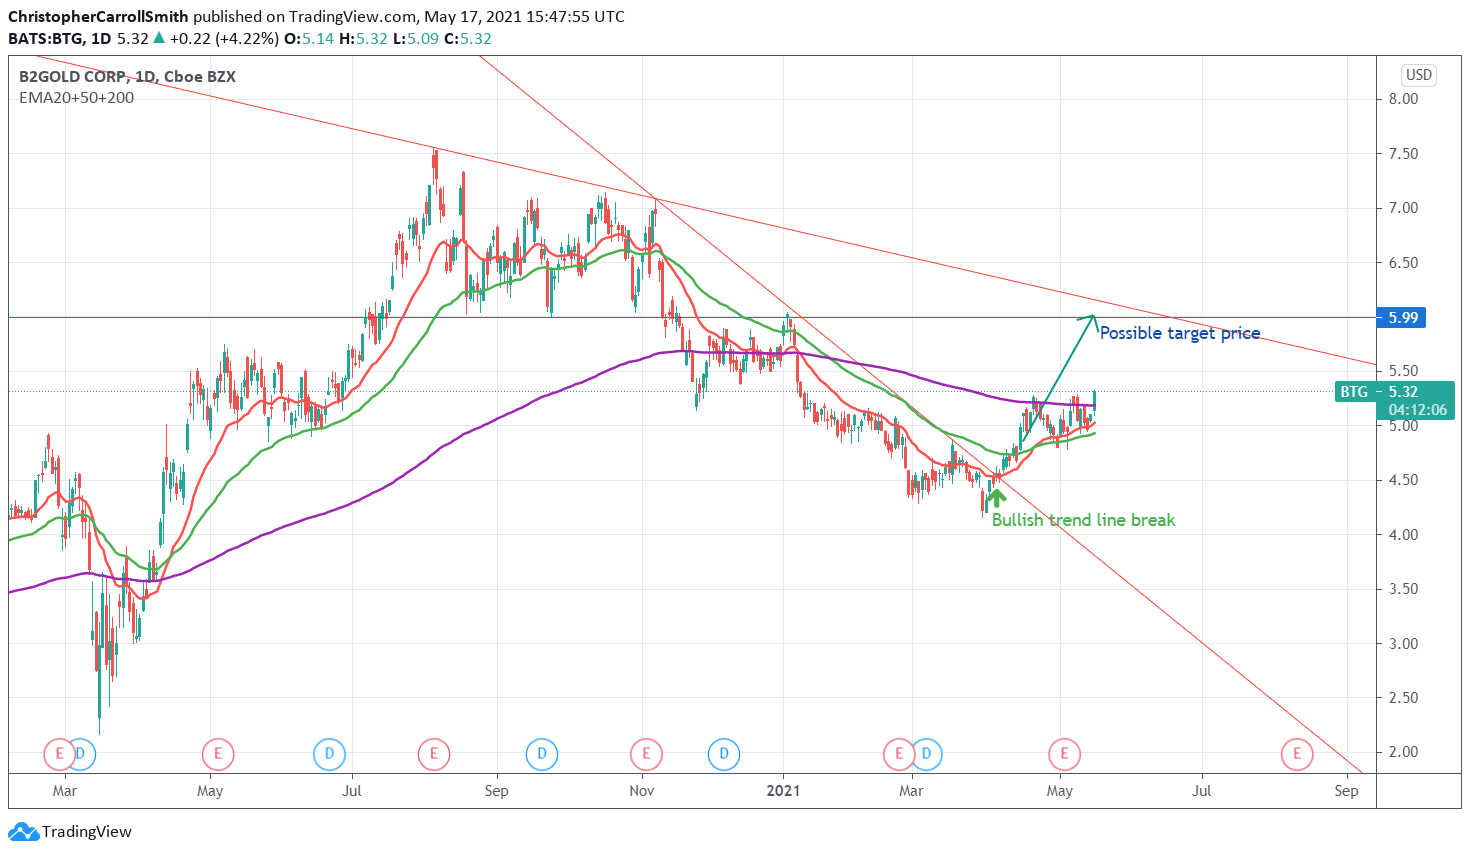Click the December 2020 dividend D marker
The image size is (1470, 855).
[x=724, y=753]
